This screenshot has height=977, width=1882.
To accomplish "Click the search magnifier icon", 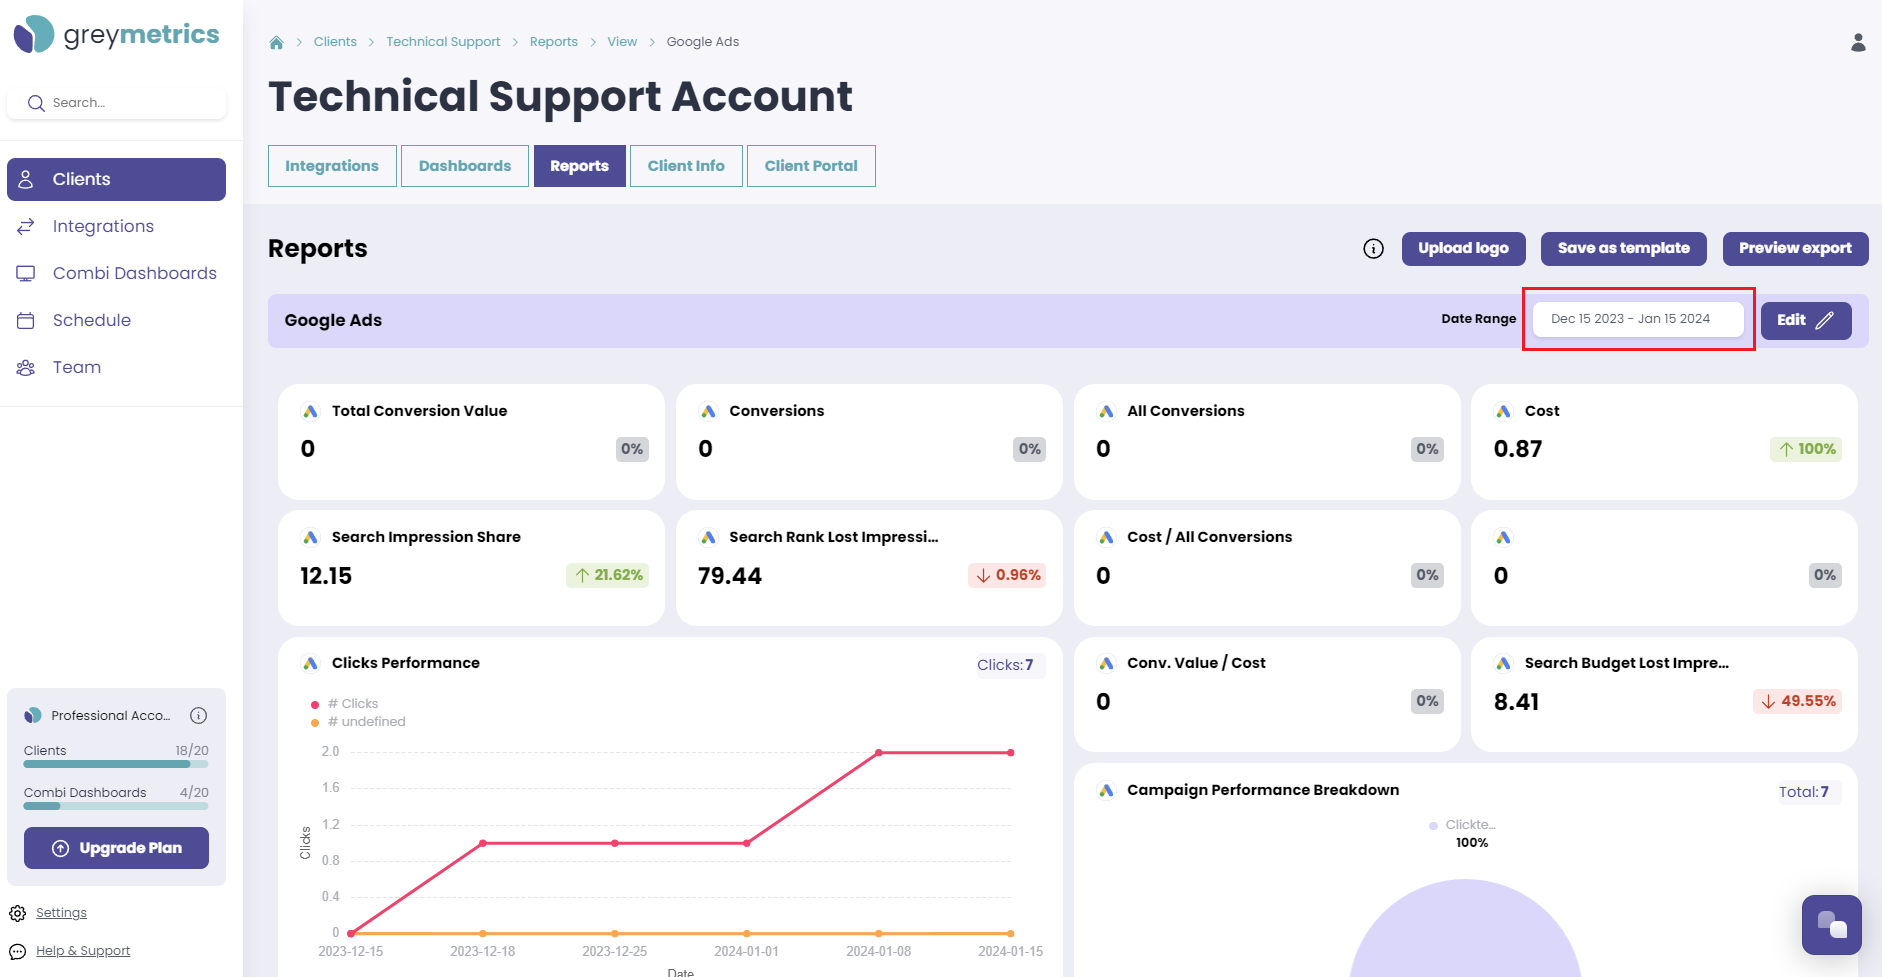I will (36, 103).
